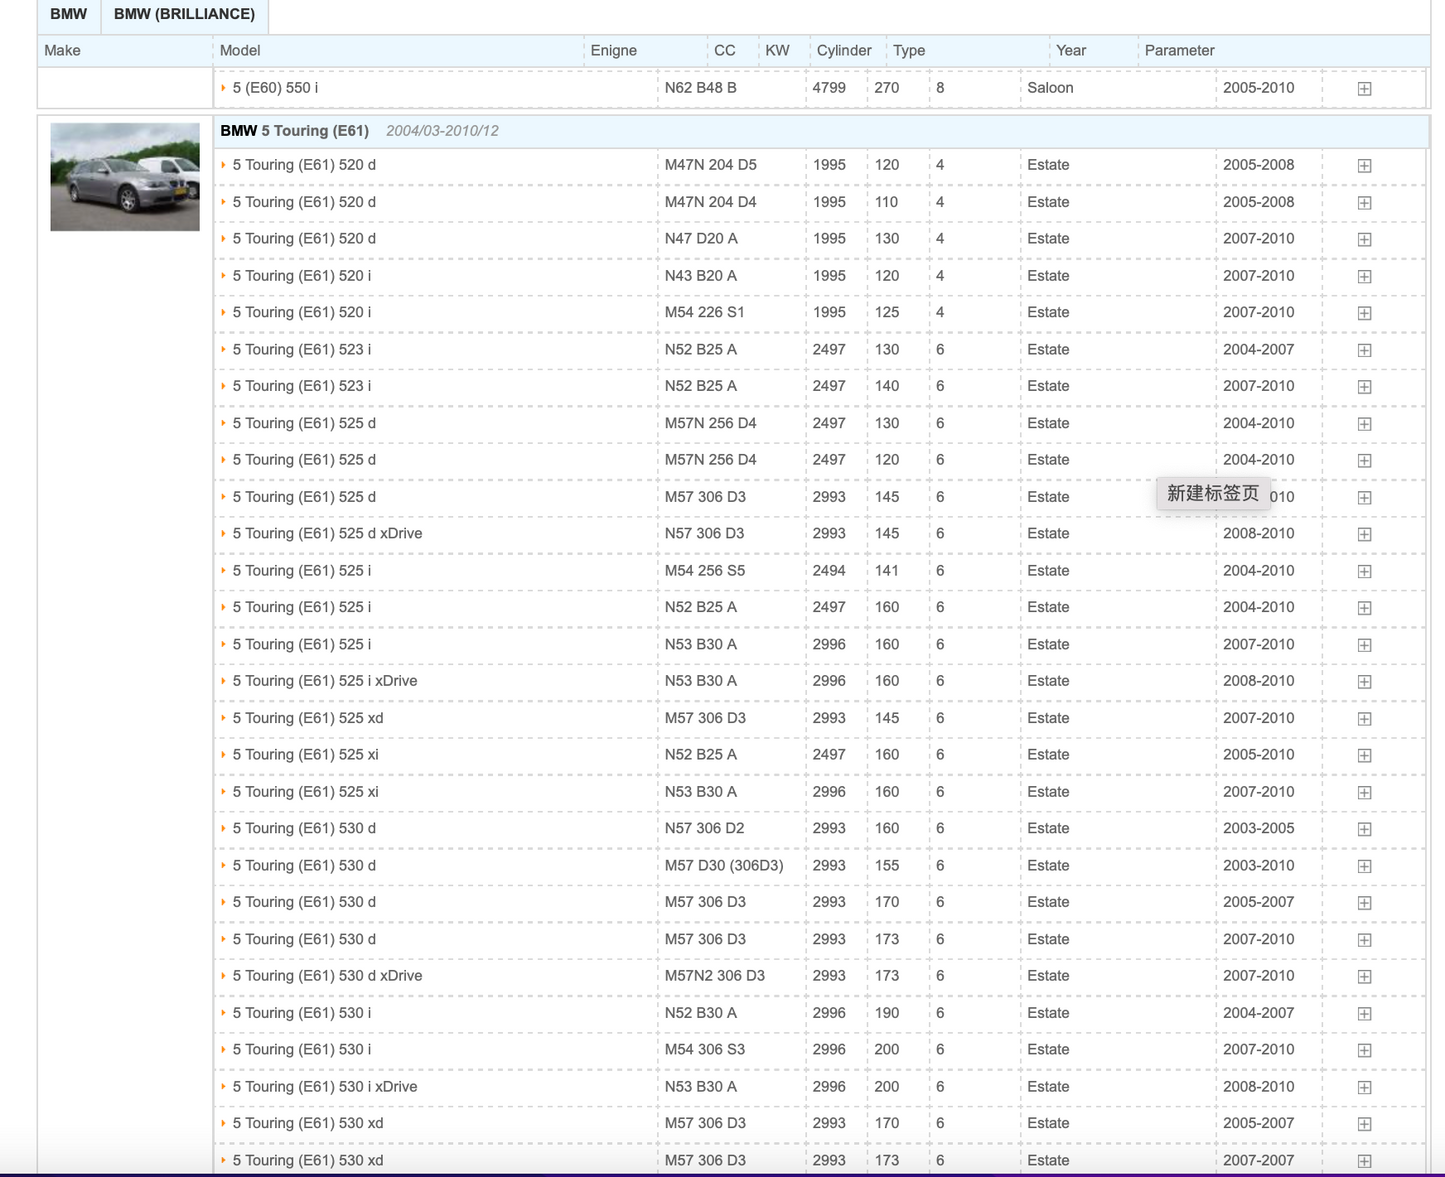Viewport: 1445px width, 1177px height.
Task: Click the Enigne column header
Action: pos(614,51)
